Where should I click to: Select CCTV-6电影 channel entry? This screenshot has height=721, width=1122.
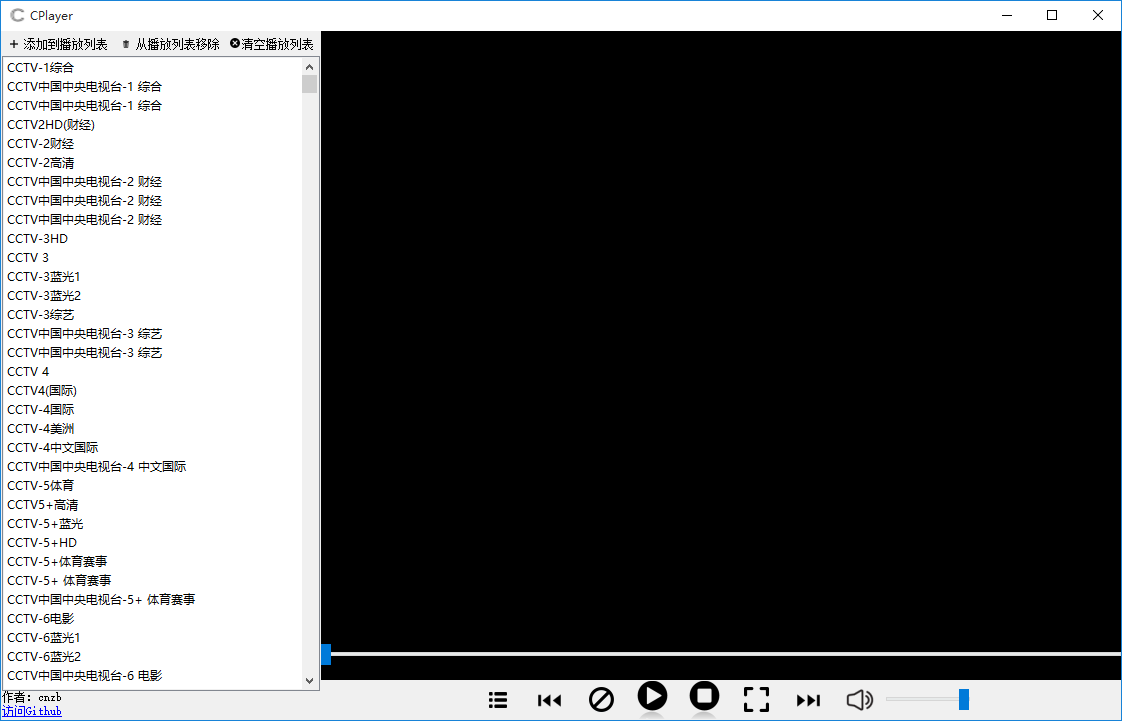pos(41,618)
